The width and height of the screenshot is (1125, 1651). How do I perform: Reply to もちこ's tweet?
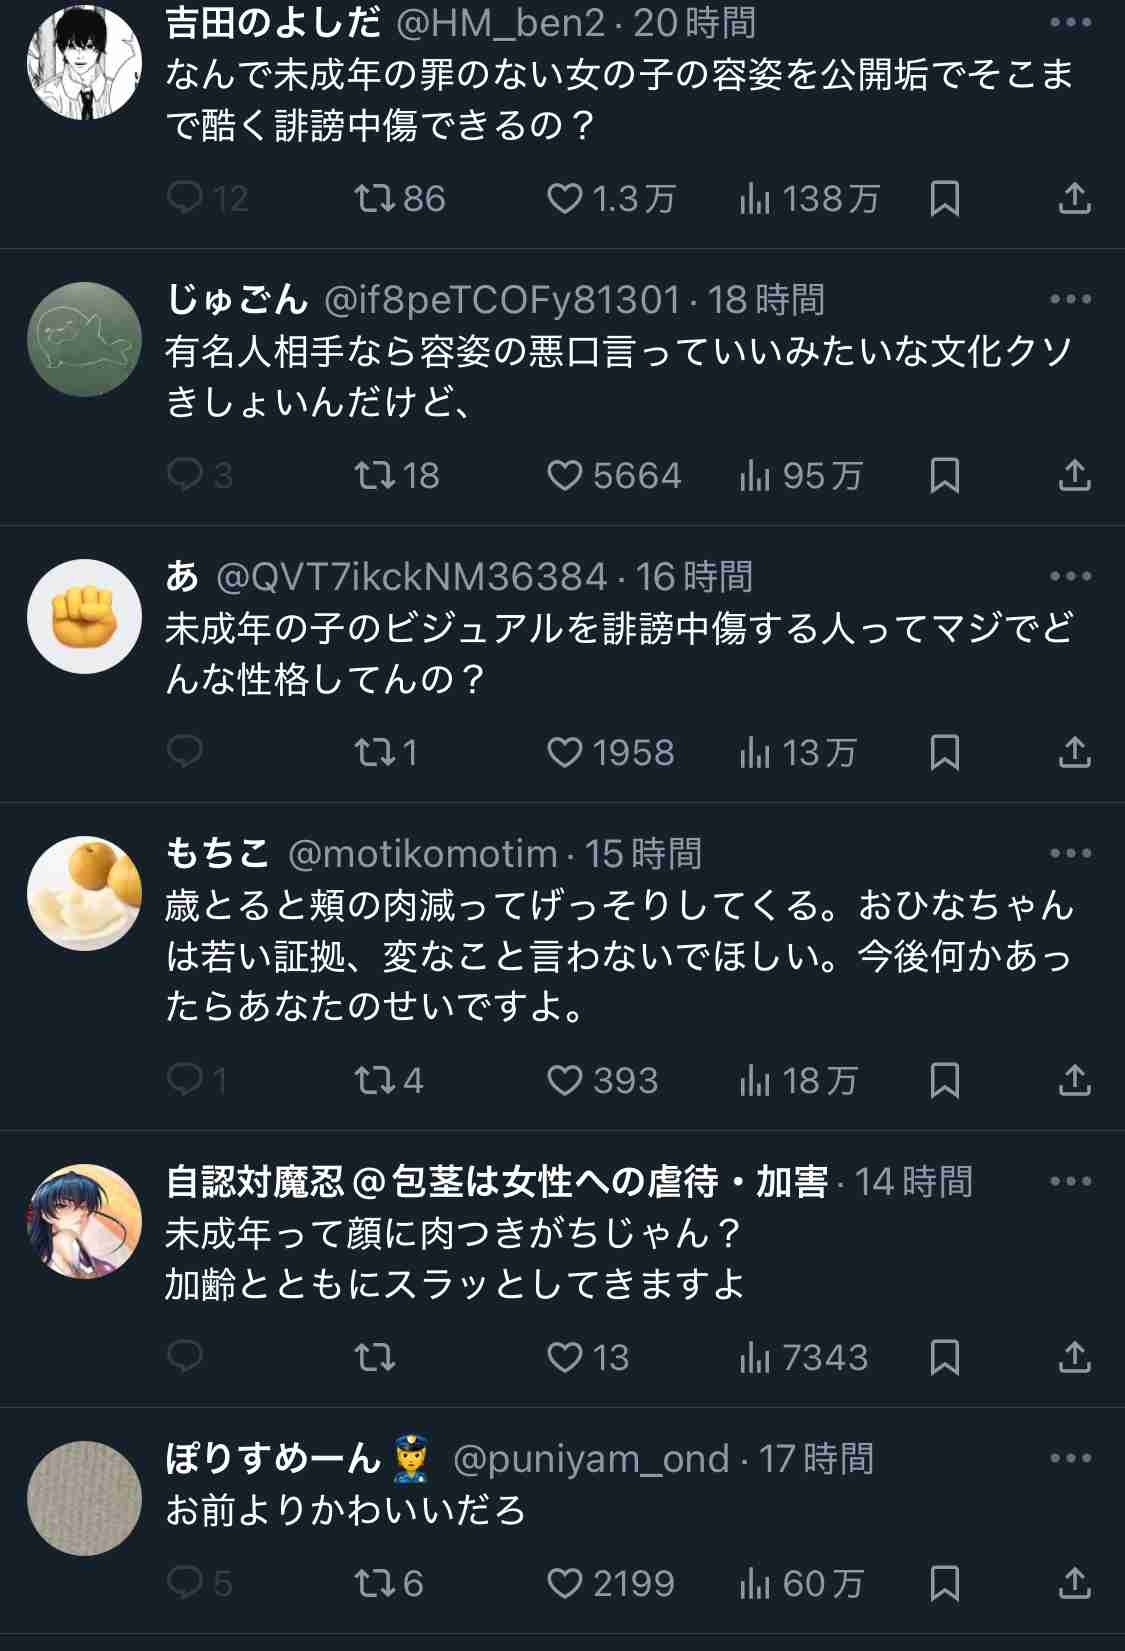click(x=185, y=1080)
